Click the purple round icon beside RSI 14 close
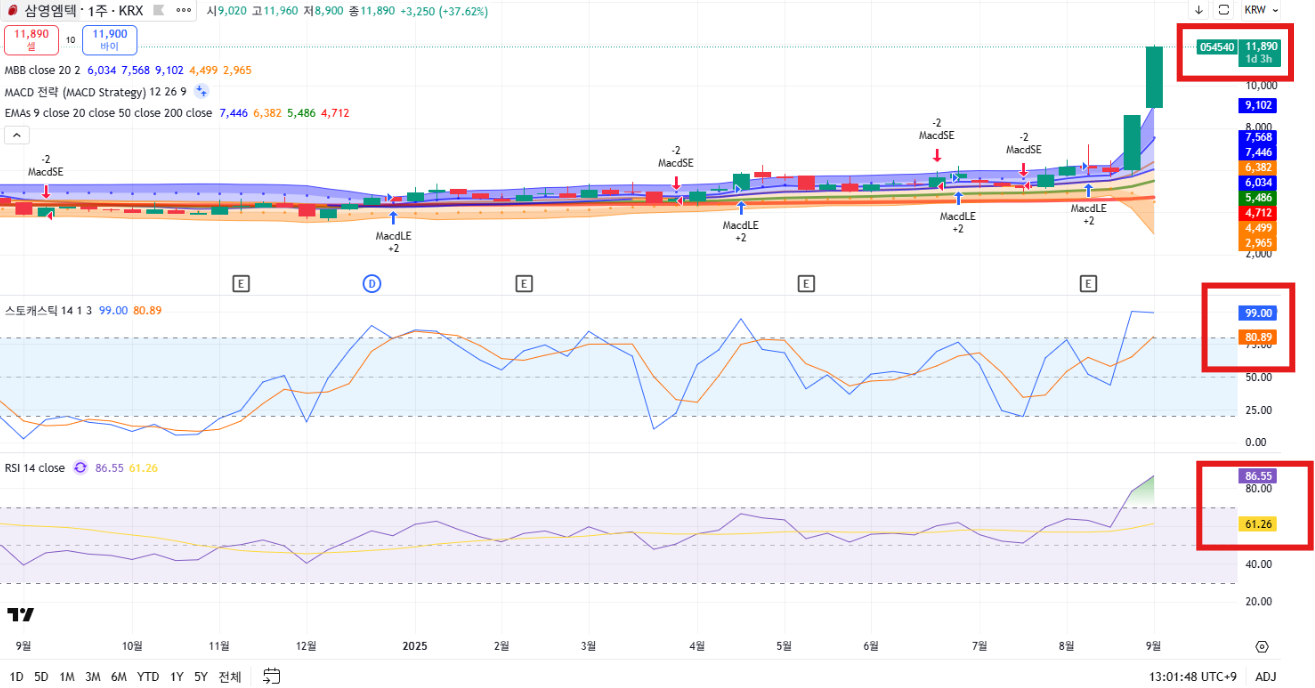 tap(80, 468)
